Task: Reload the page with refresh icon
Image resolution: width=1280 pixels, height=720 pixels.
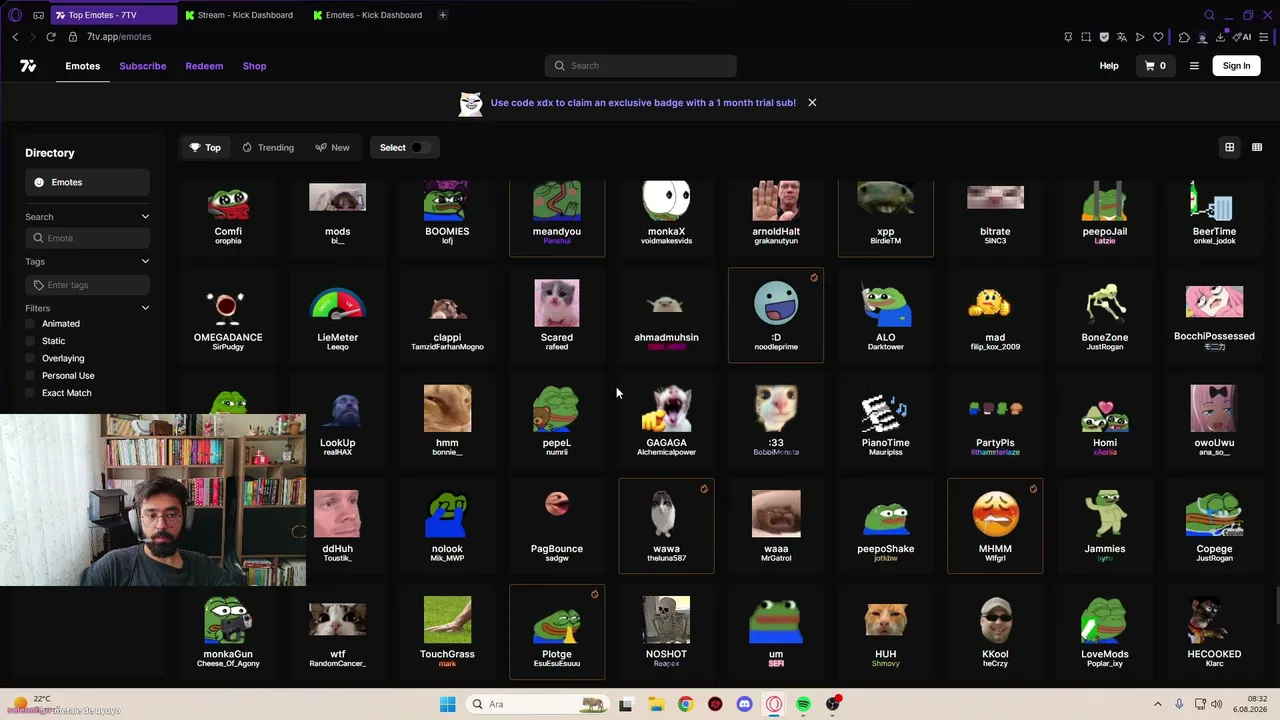Action: tap(51, 37)
